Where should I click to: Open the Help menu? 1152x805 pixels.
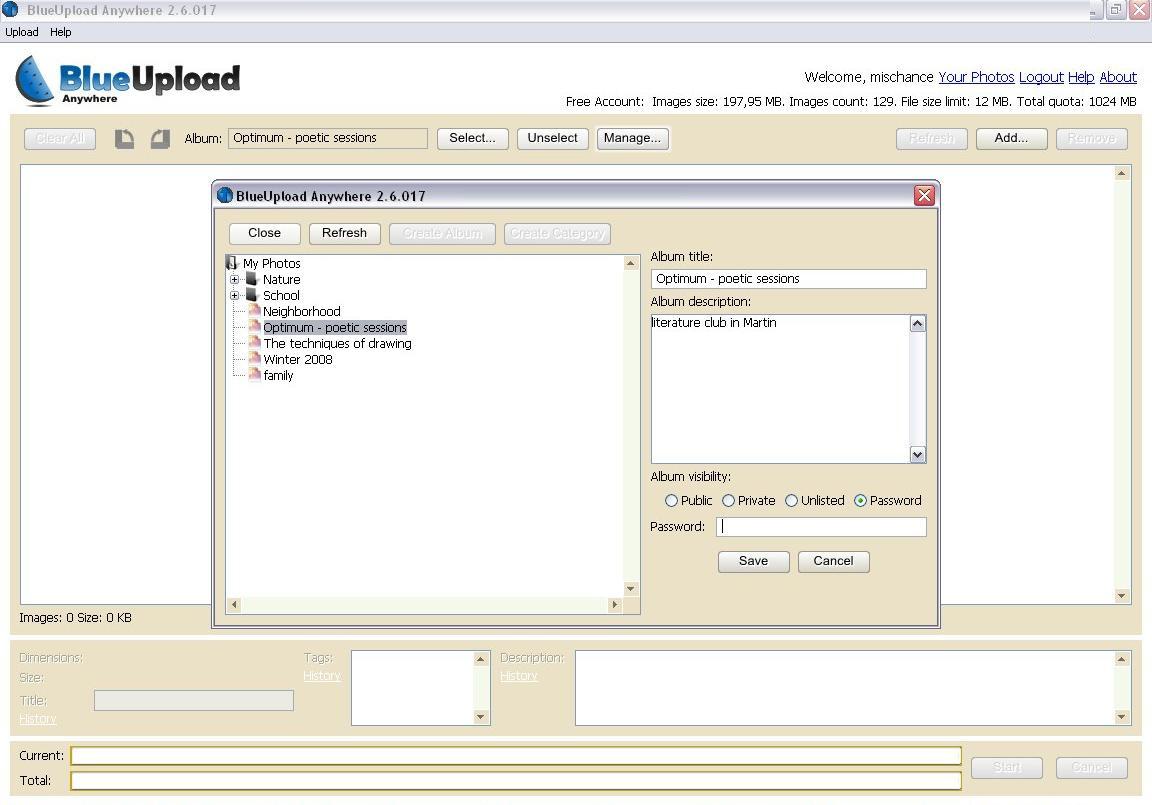pos(60,32)
